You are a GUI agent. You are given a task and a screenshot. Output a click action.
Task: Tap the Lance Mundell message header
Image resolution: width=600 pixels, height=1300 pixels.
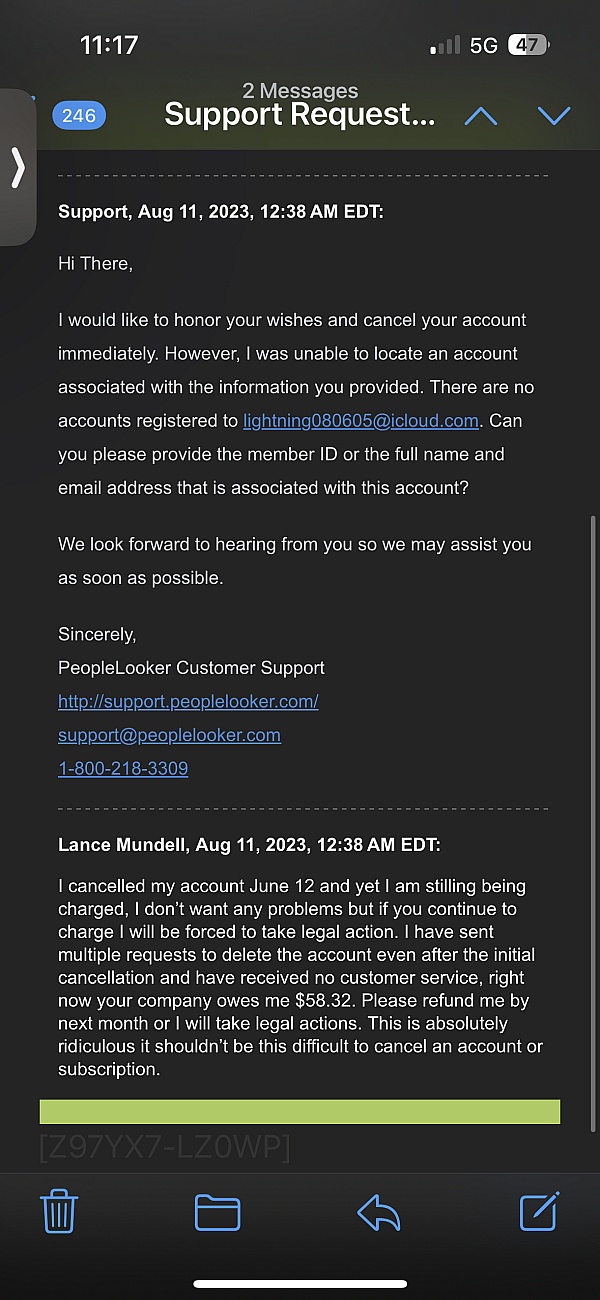pos(249,845)
